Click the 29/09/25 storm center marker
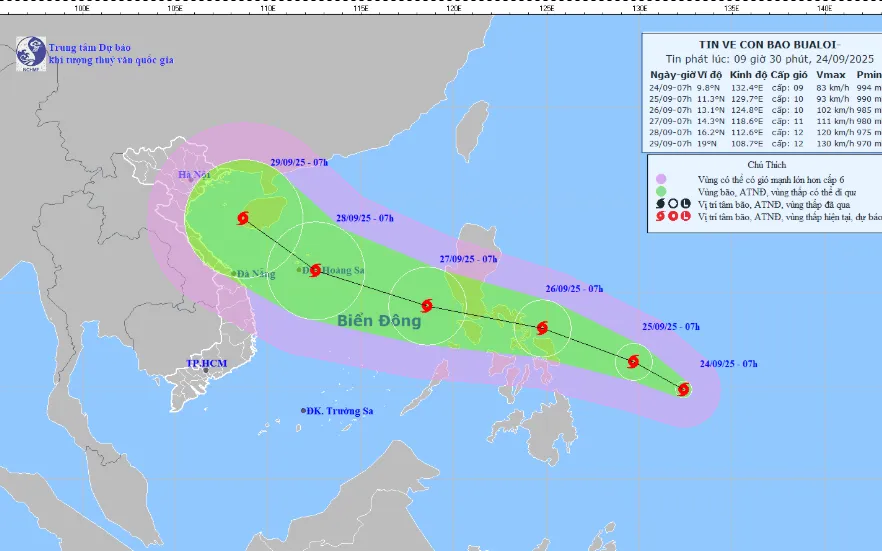 pyautogui.click(x=243, y=218)
